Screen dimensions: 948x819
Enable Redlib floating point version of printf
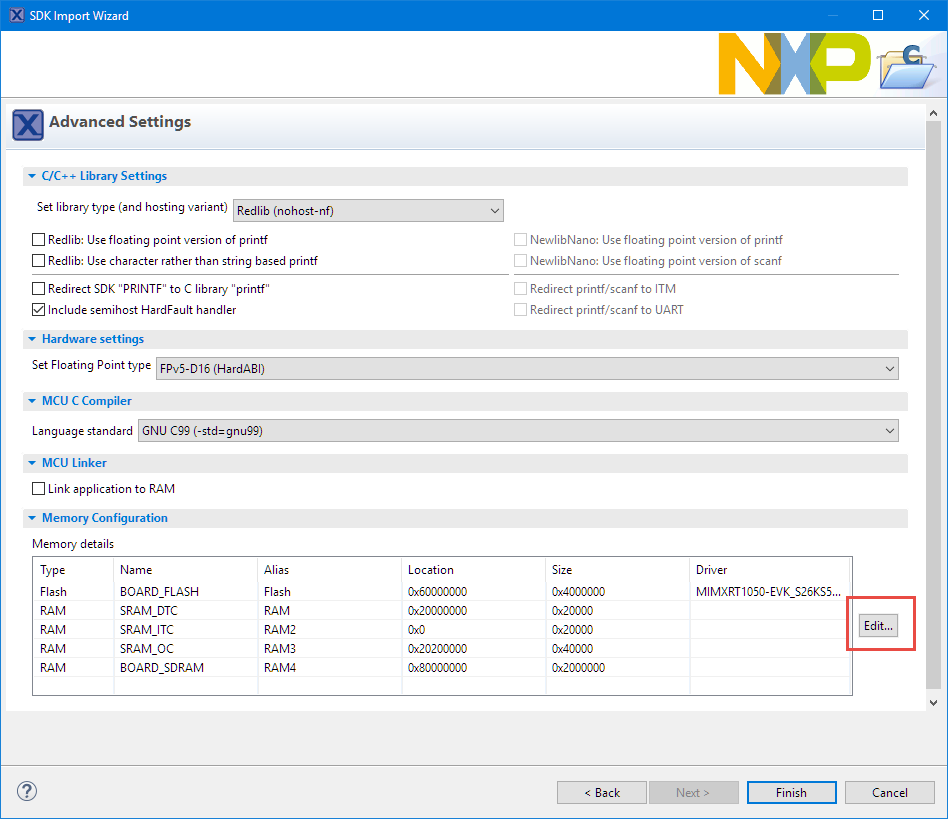39,240
